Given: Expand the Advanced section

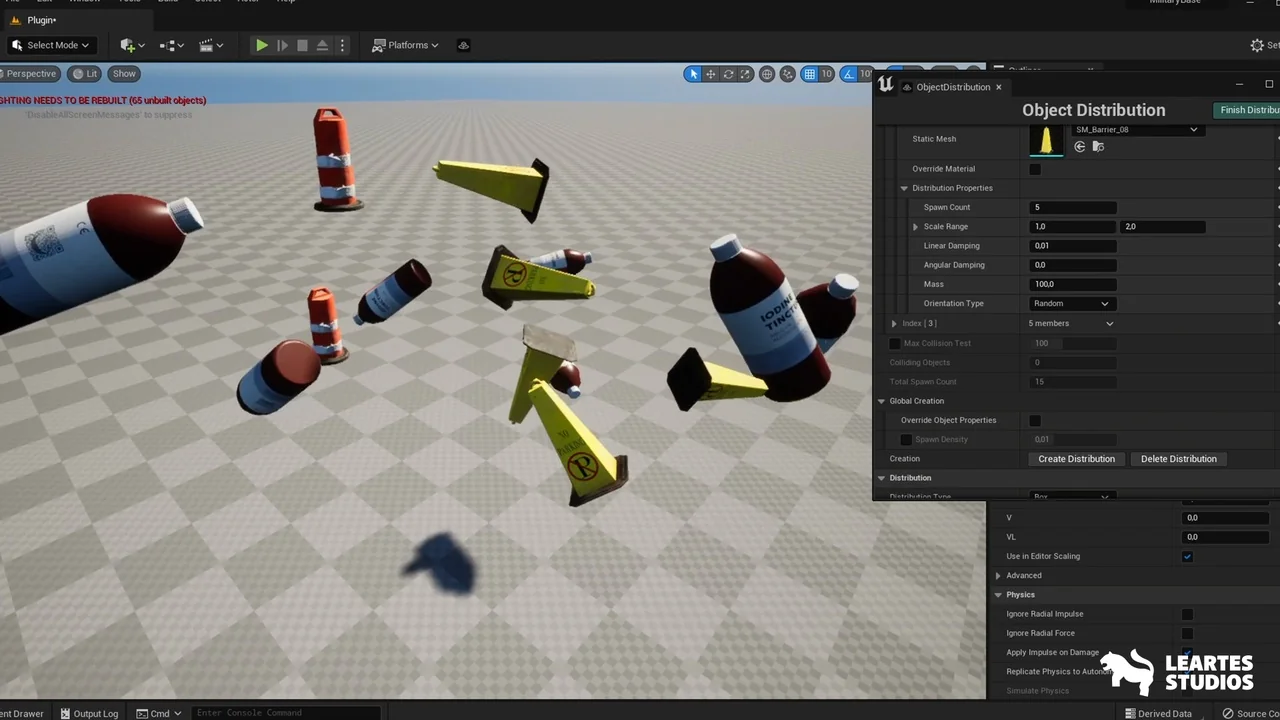Looking at the screenshot, I should pos(998,575).
